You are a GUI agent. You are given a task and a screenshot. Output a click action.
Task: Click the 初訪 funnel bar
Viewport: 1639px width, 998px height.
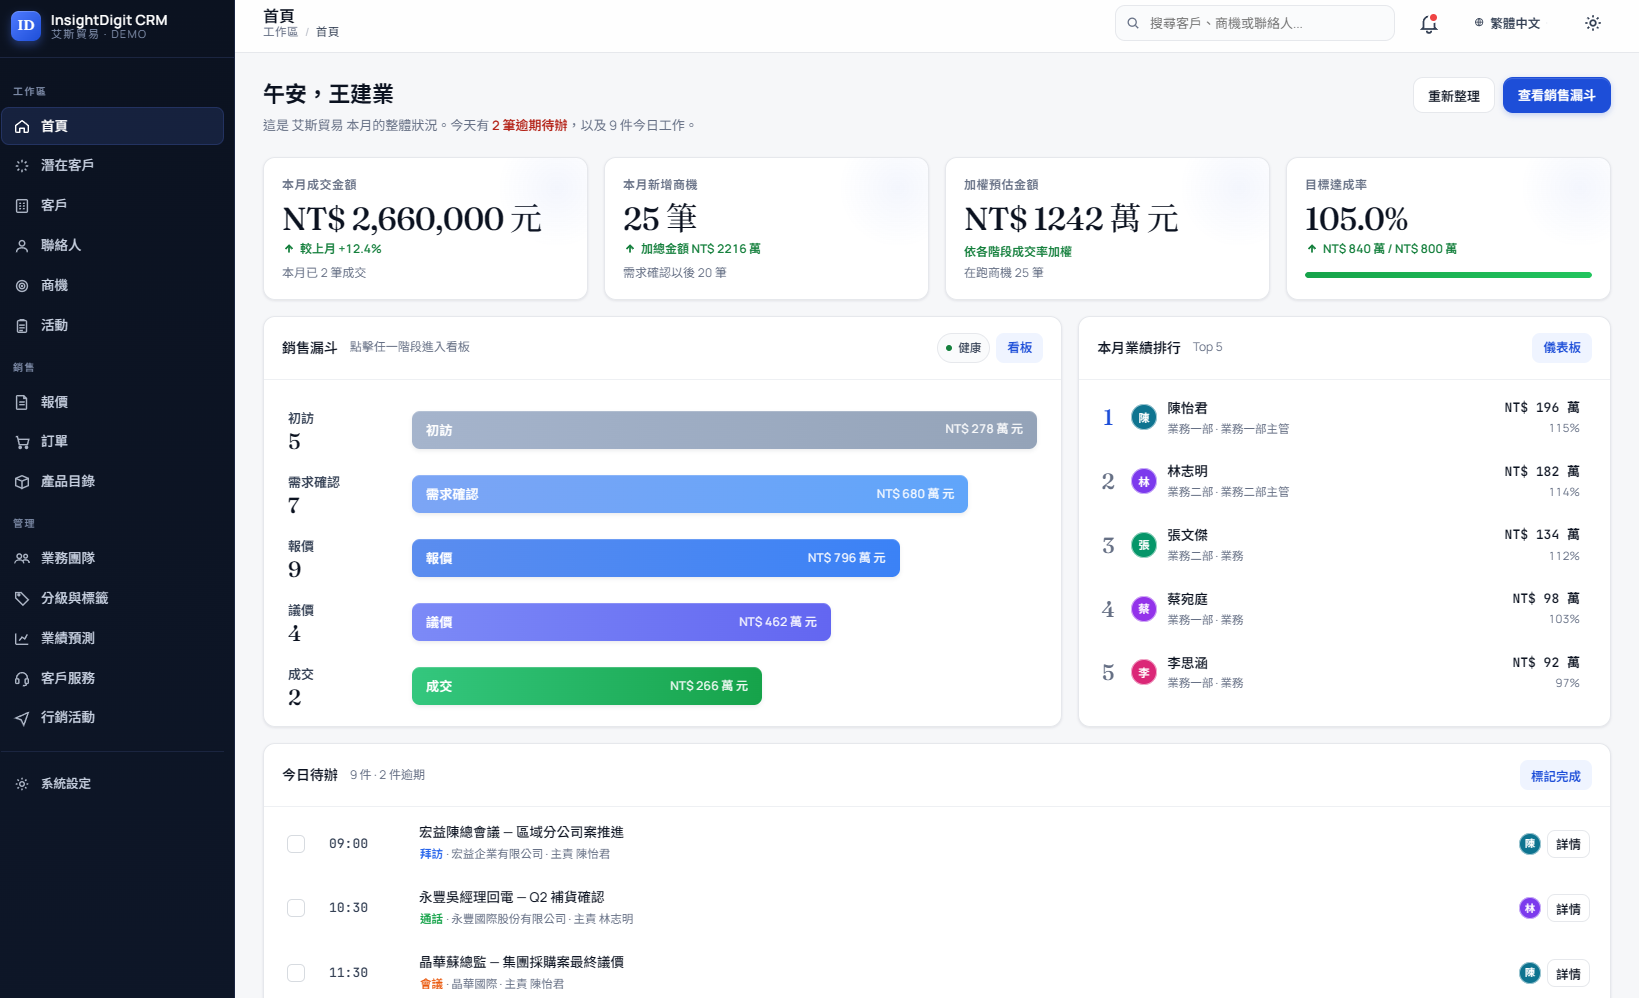[724, 430]
